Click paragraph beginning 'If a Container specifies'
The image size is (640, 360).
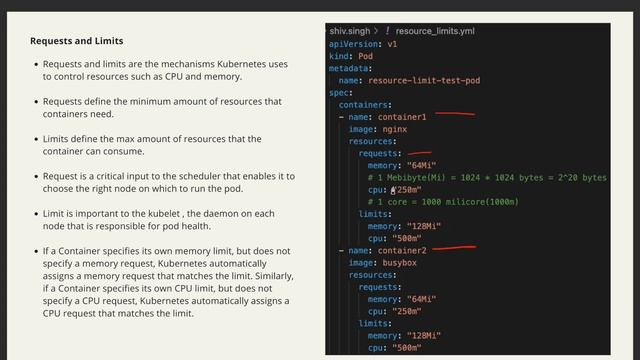[x=168, y=282]
